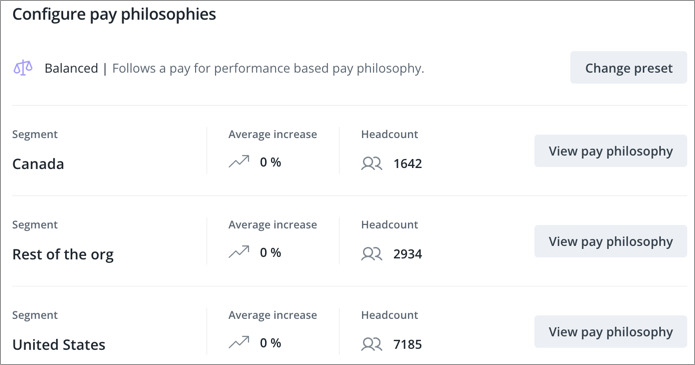Click United States trend arrow icon
Viewport: 695px width, 365px height.
tap(239, 342)
